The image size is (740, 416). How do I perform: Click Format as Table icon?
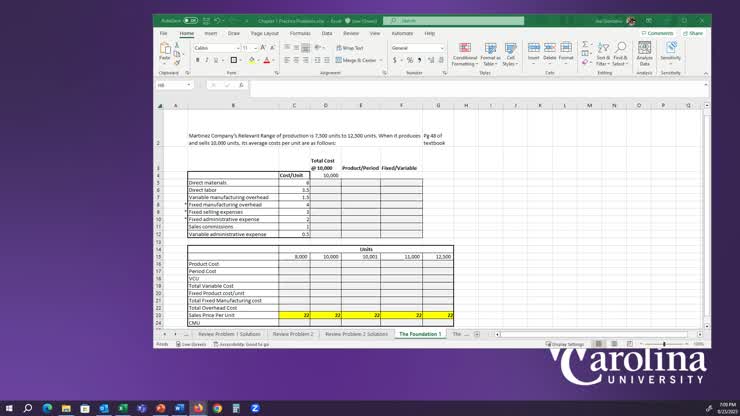click(490, 53)
